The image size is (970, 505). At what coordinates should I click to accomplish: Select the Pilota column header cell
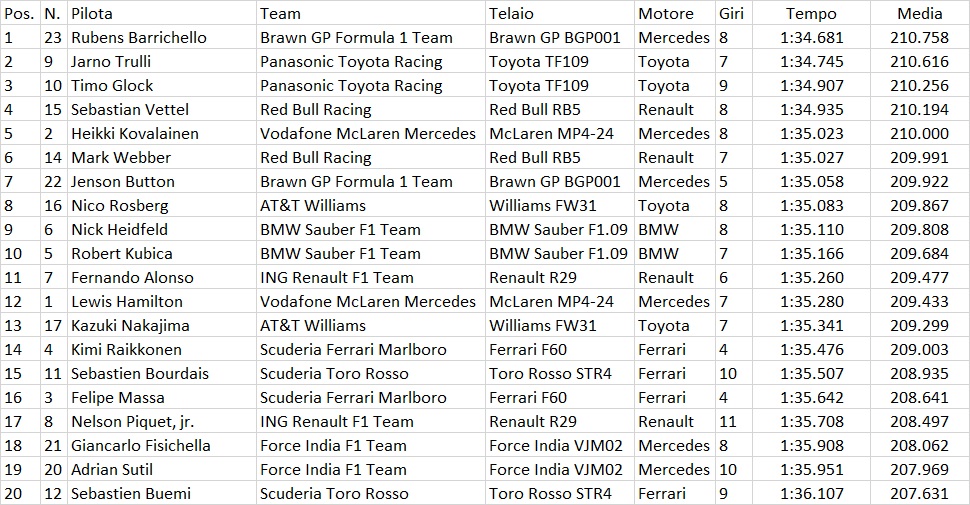coord(162,13)
